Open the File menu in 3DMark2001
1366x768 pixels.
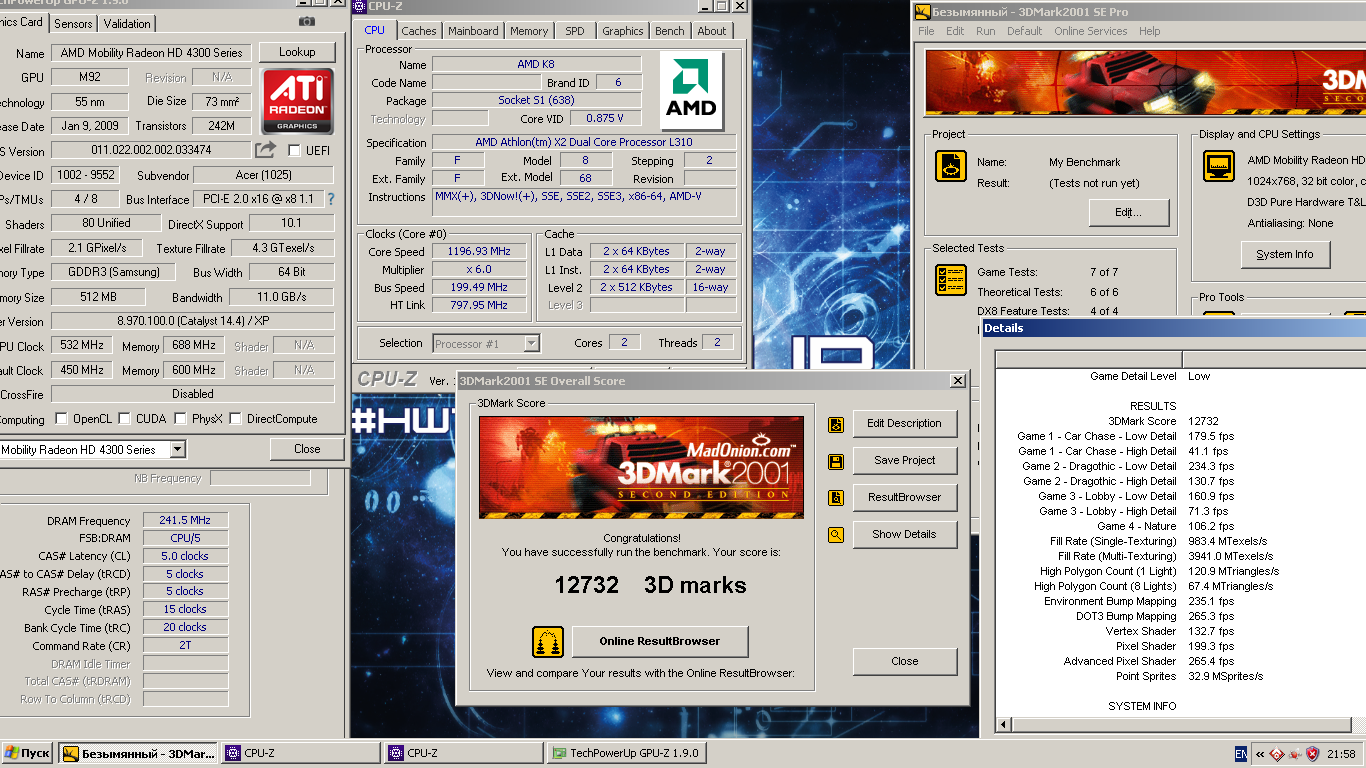tap(926, 31)
